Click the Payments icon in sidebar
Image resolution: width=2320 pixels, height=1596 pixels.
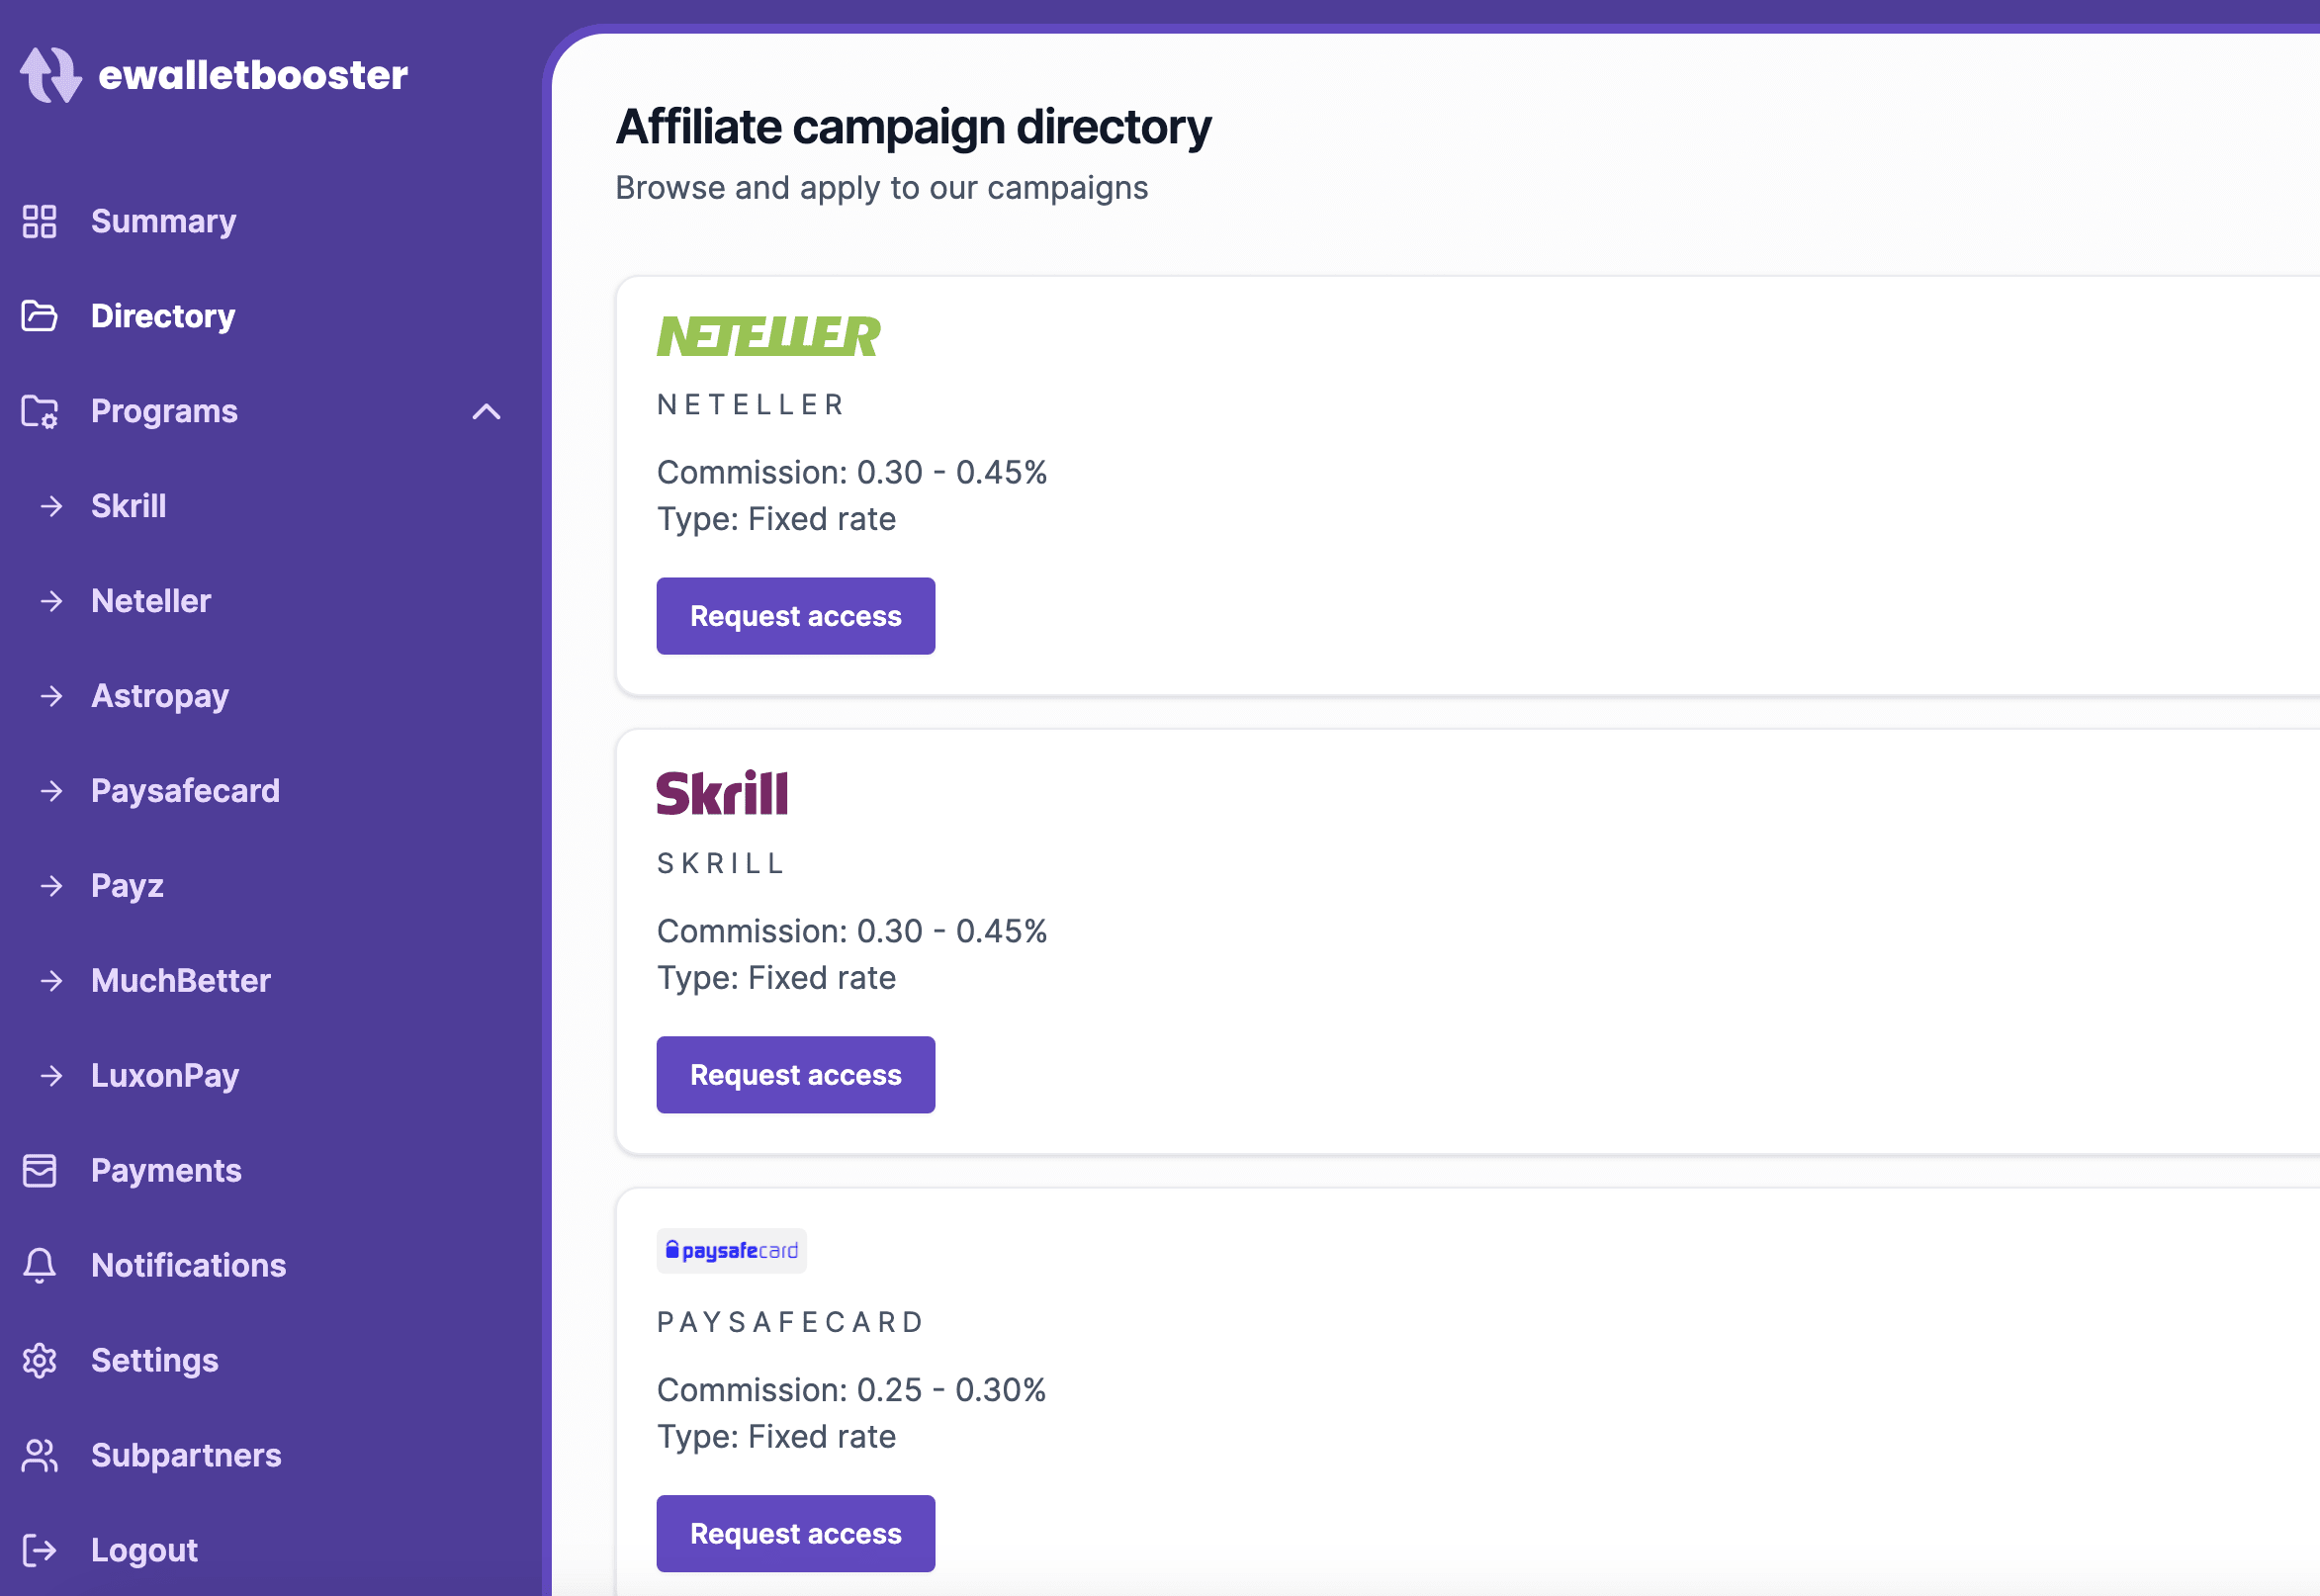(43, 1169)
